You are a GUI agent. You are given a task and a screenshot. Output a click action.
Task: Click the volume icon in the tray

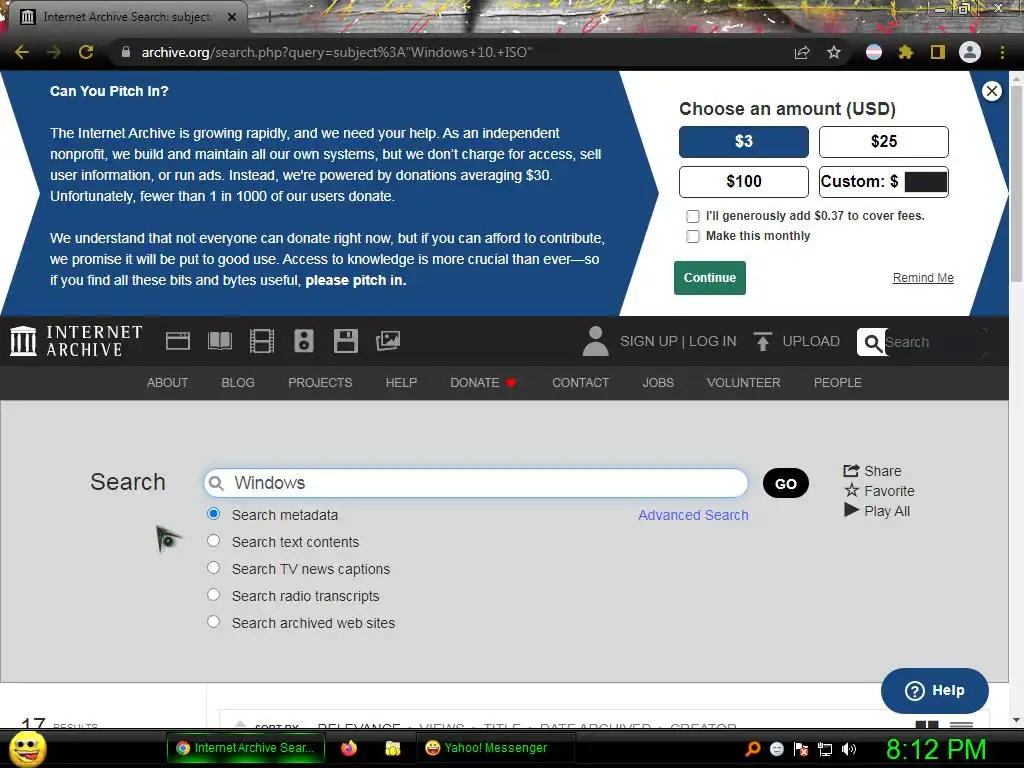(849, 749)
